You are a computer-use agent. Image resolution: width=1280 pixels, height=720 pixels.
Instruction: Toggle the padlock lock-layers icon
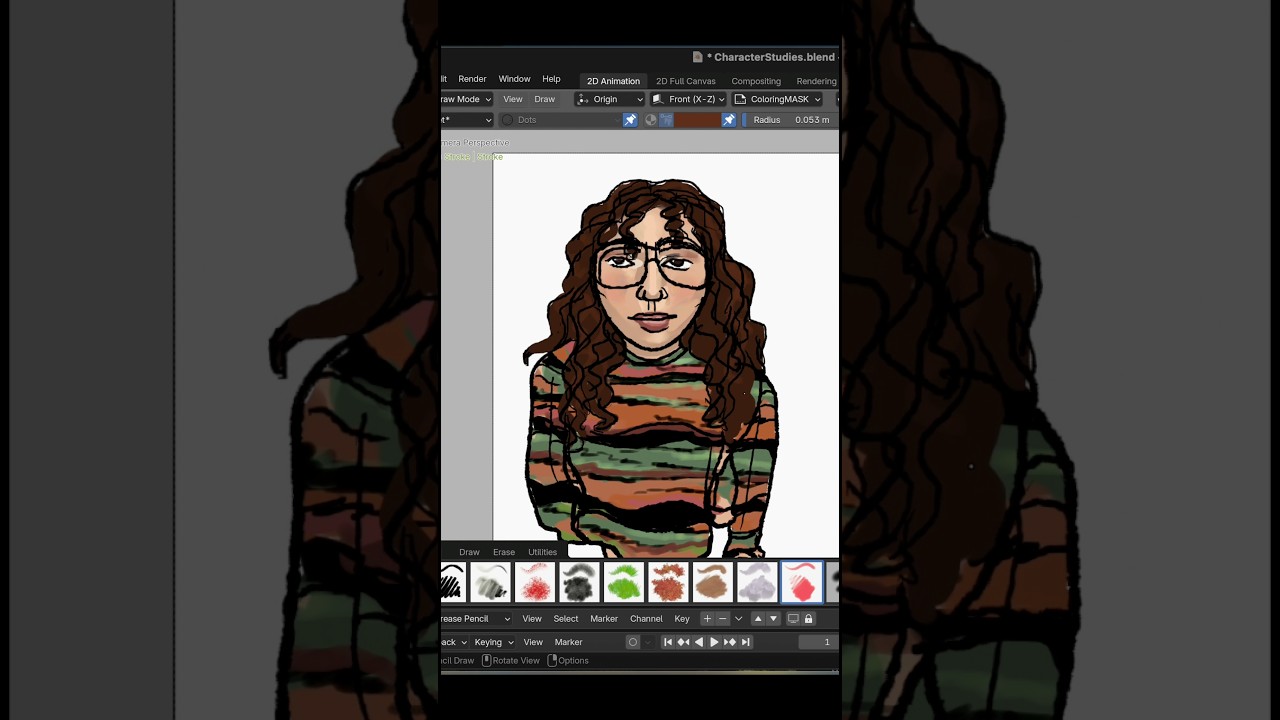(x=808, y=619)
